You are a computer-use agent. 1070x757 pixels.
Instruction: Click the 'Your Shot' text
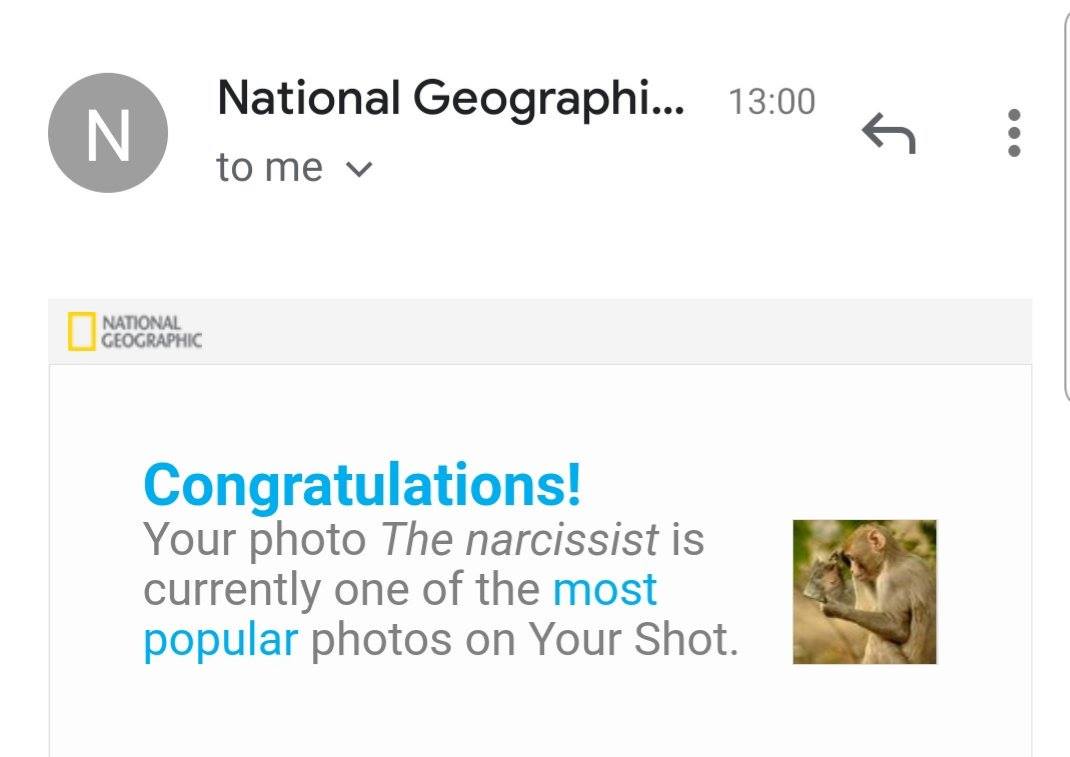tap(632, 640)
